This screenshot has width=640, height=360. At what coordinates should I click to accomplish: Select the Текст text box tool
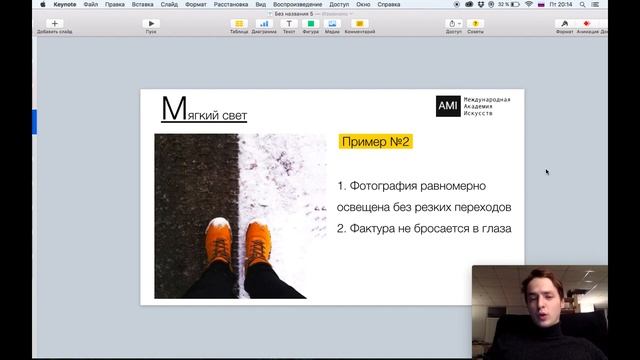[289, 24]
